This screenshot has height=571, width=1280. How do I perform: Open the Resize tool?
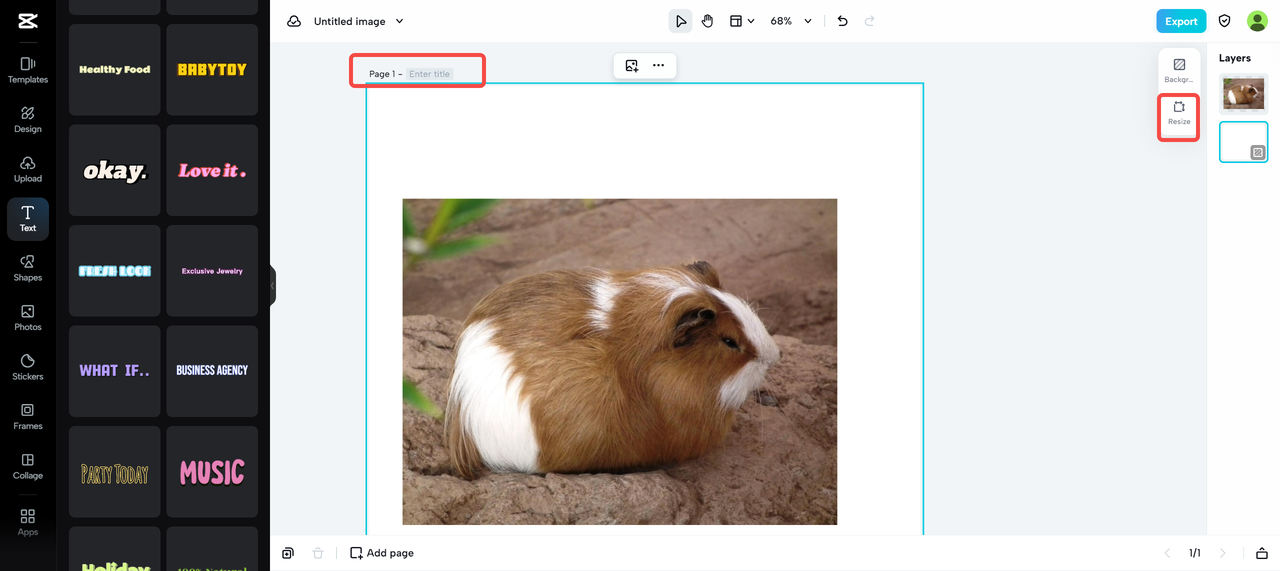(x=1179, y=113)
